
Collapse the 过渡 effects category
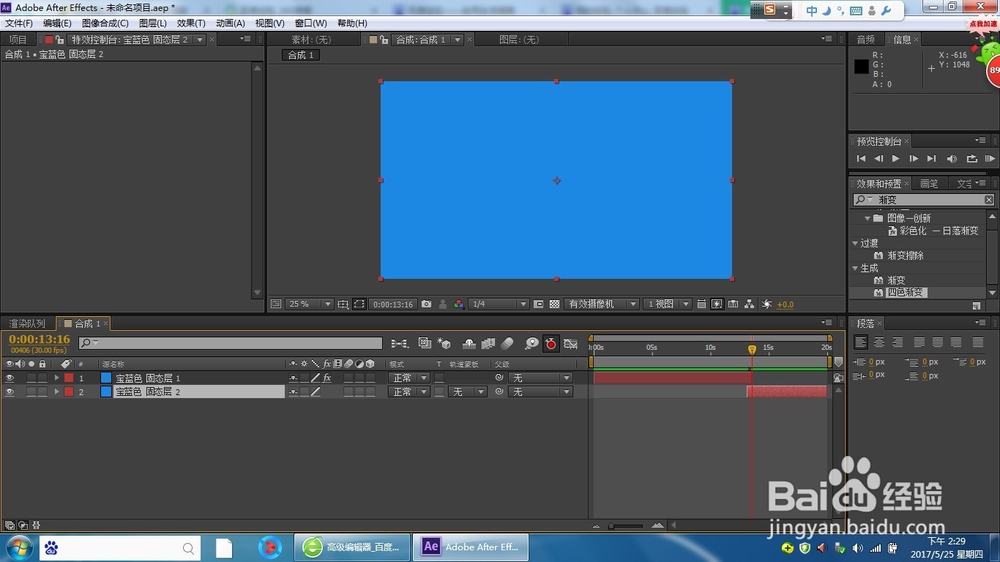coord(856,243)
